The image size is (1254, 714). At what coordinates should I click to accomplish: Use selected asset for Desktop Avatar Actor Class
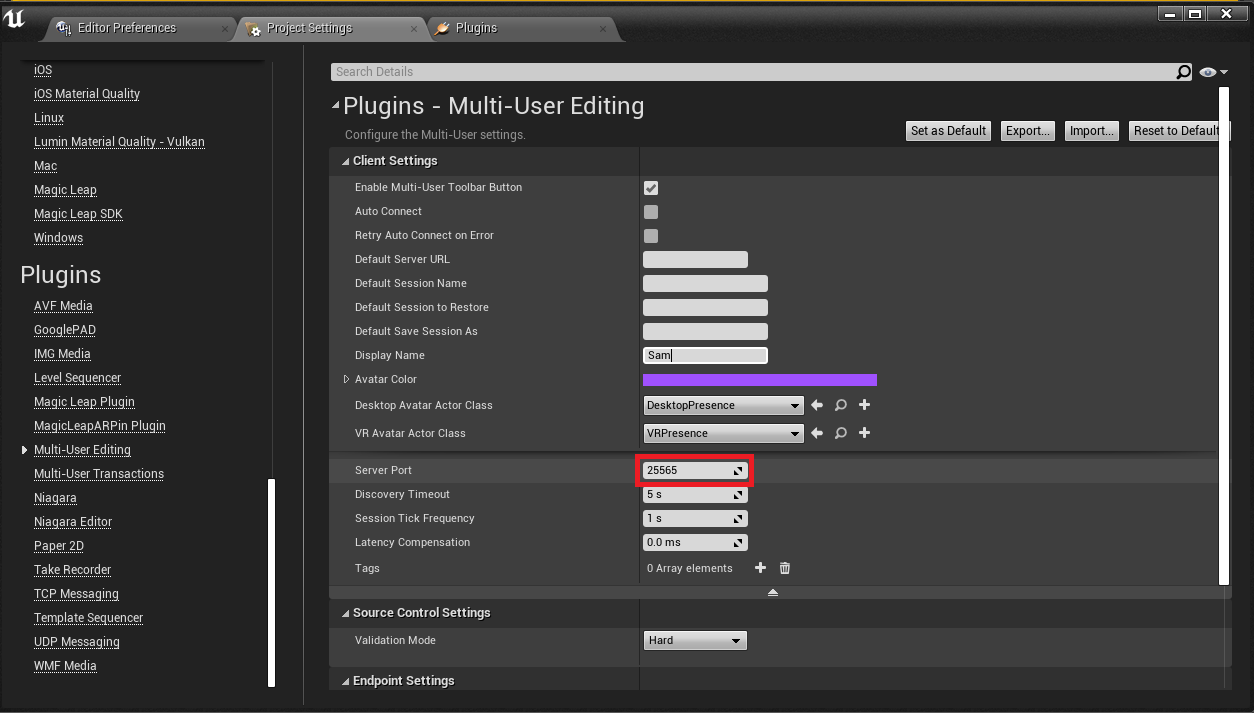click(x=817, y=405)
